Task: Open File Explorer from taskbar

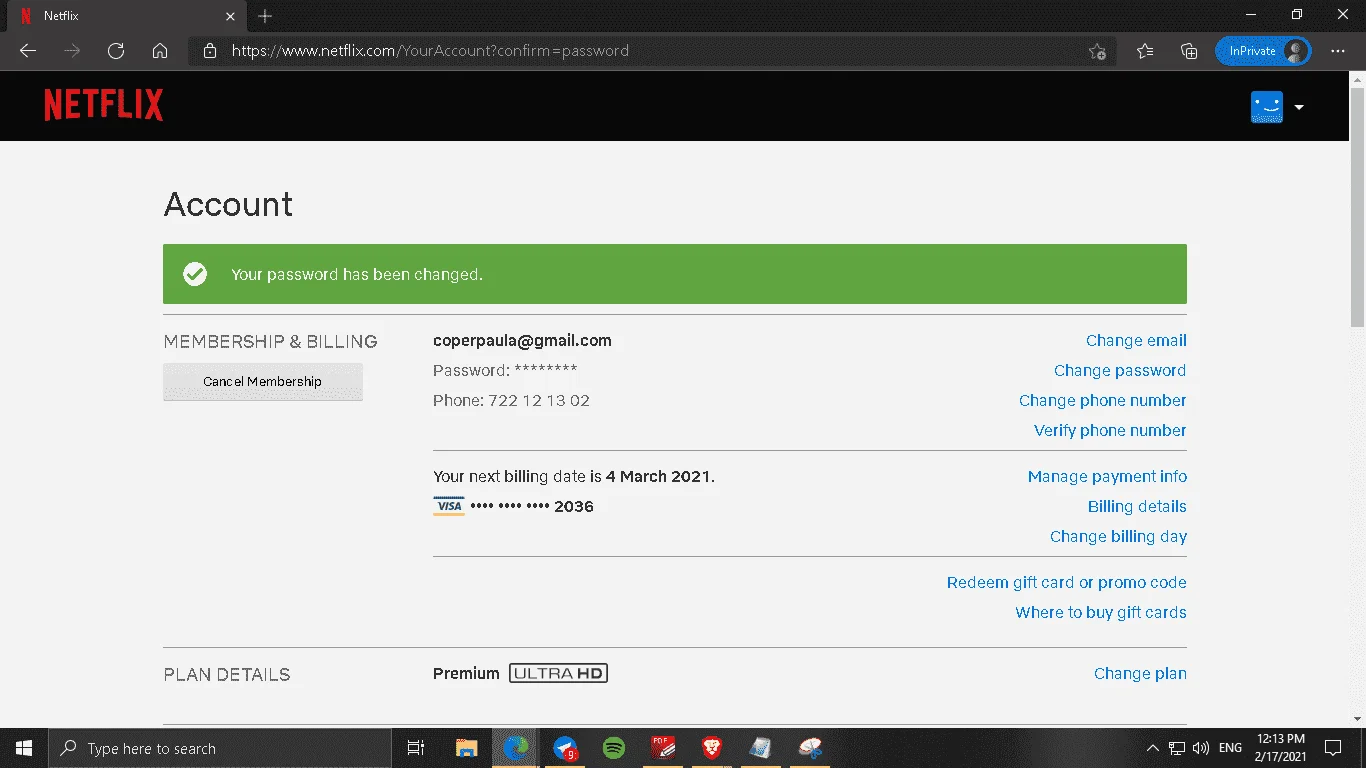Action: [x=466, y=748]
